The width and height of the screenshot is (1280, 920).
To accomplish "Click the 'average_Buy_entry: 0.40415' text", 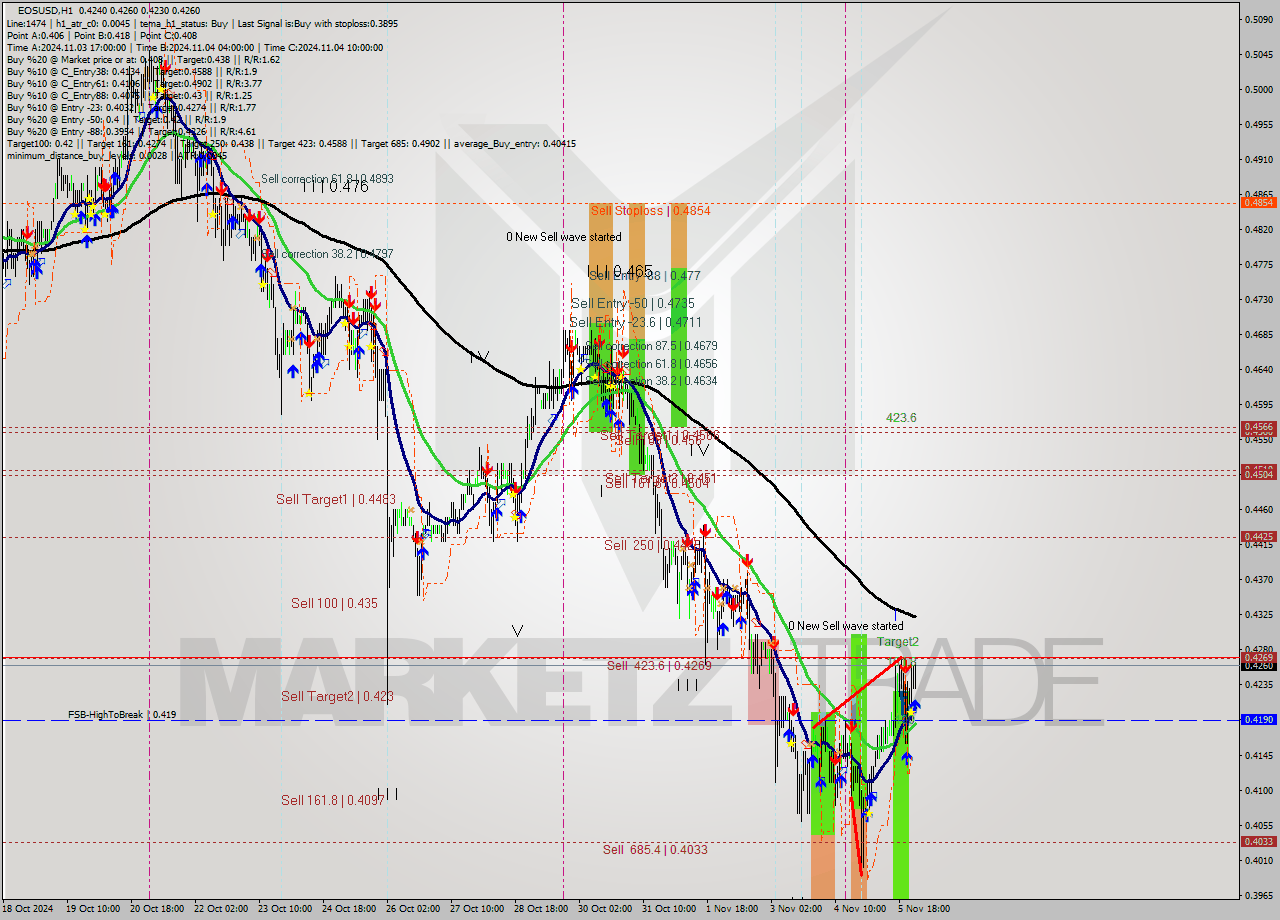I will [x=517, y=143].
